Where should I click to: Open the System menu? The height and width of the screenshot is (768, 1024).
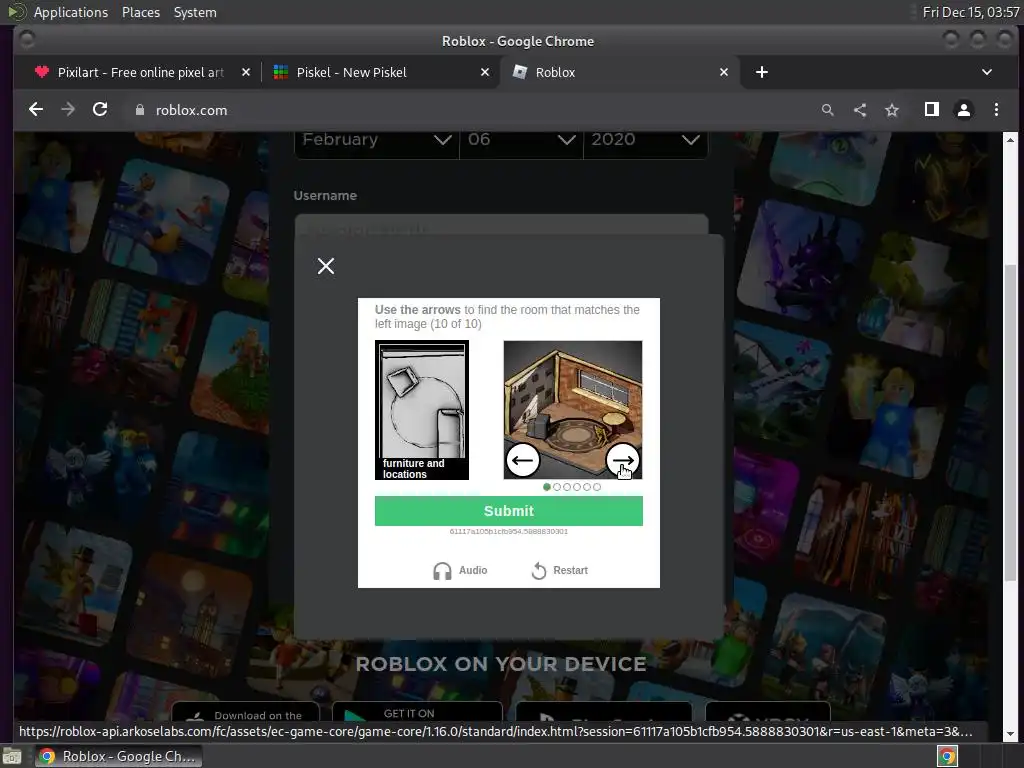[195, 12]
